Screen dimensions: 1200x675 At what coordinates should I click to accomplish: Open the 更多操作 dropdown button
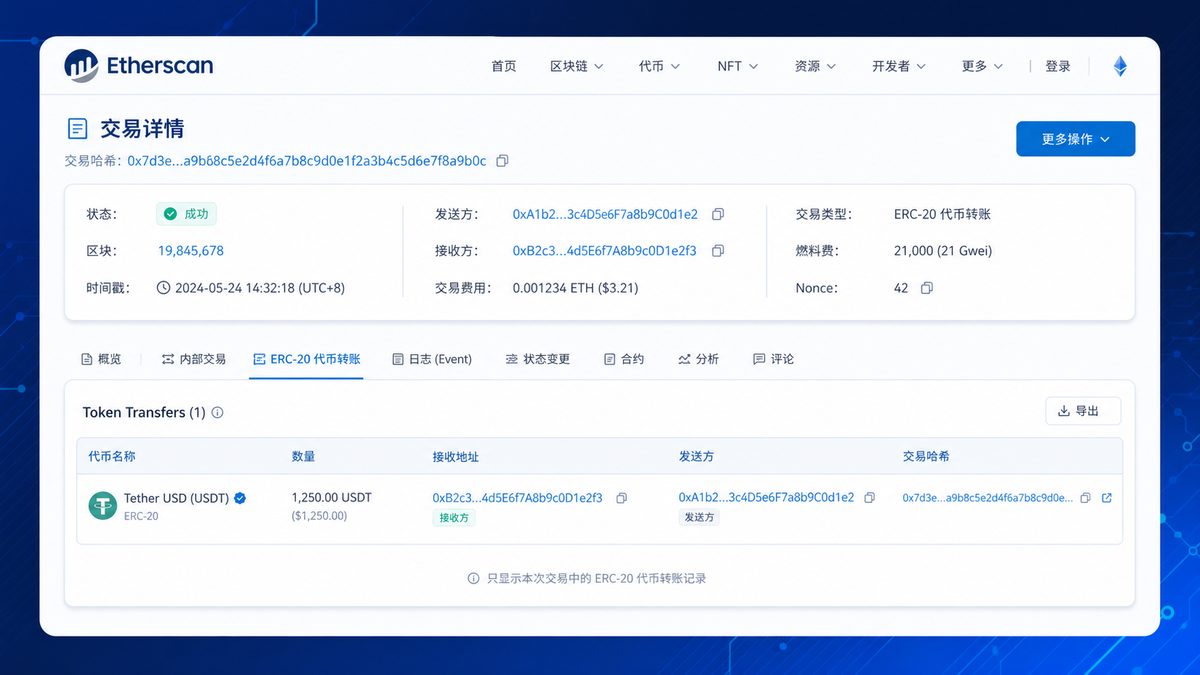[x=1075, y=139]
